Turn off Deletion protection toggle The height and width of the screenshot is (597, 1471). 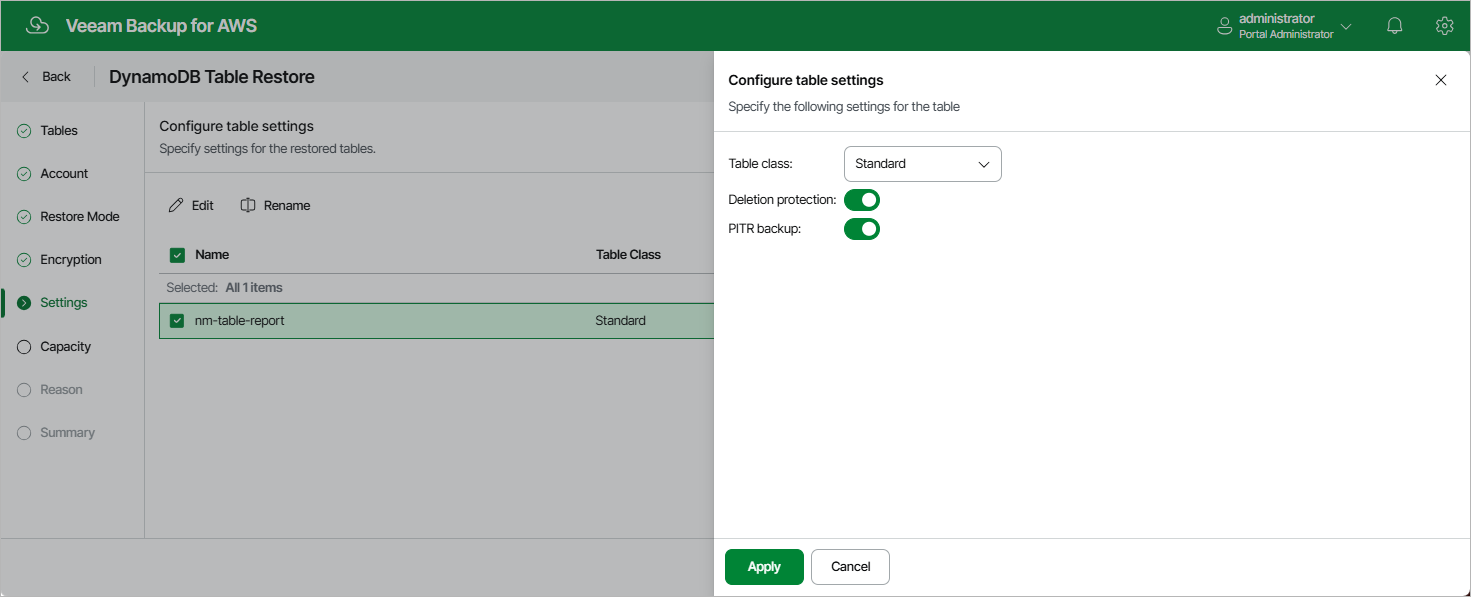pos(862,200)
